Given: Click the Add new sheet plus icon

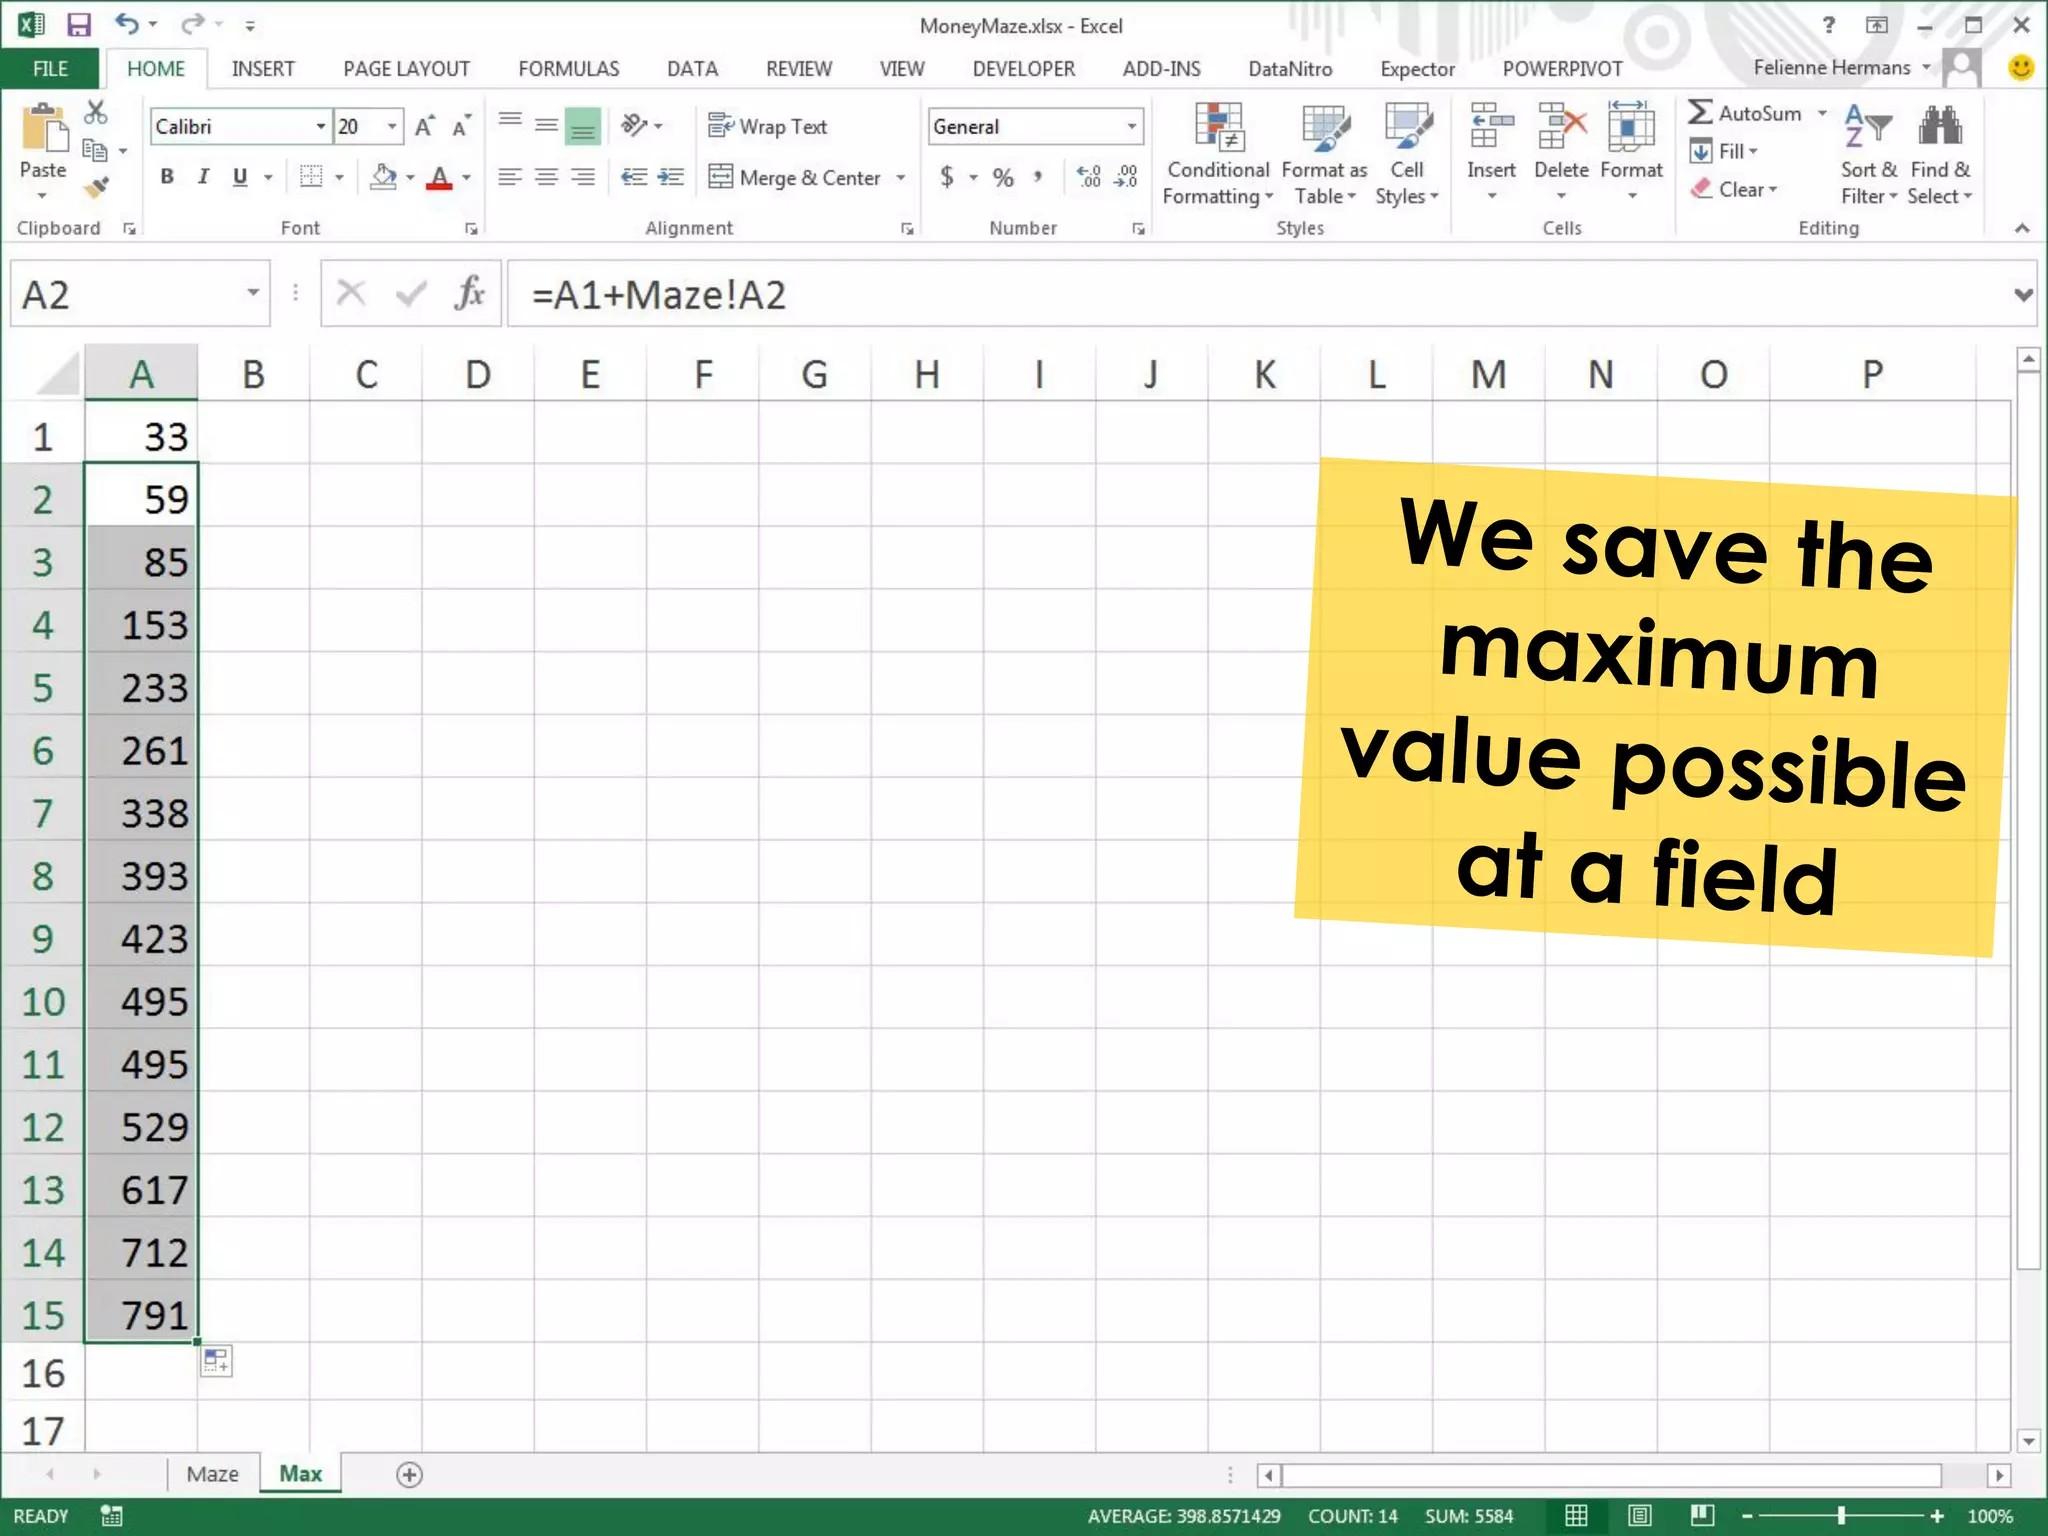Looking at the screenshot, I should click(409, 1474).
